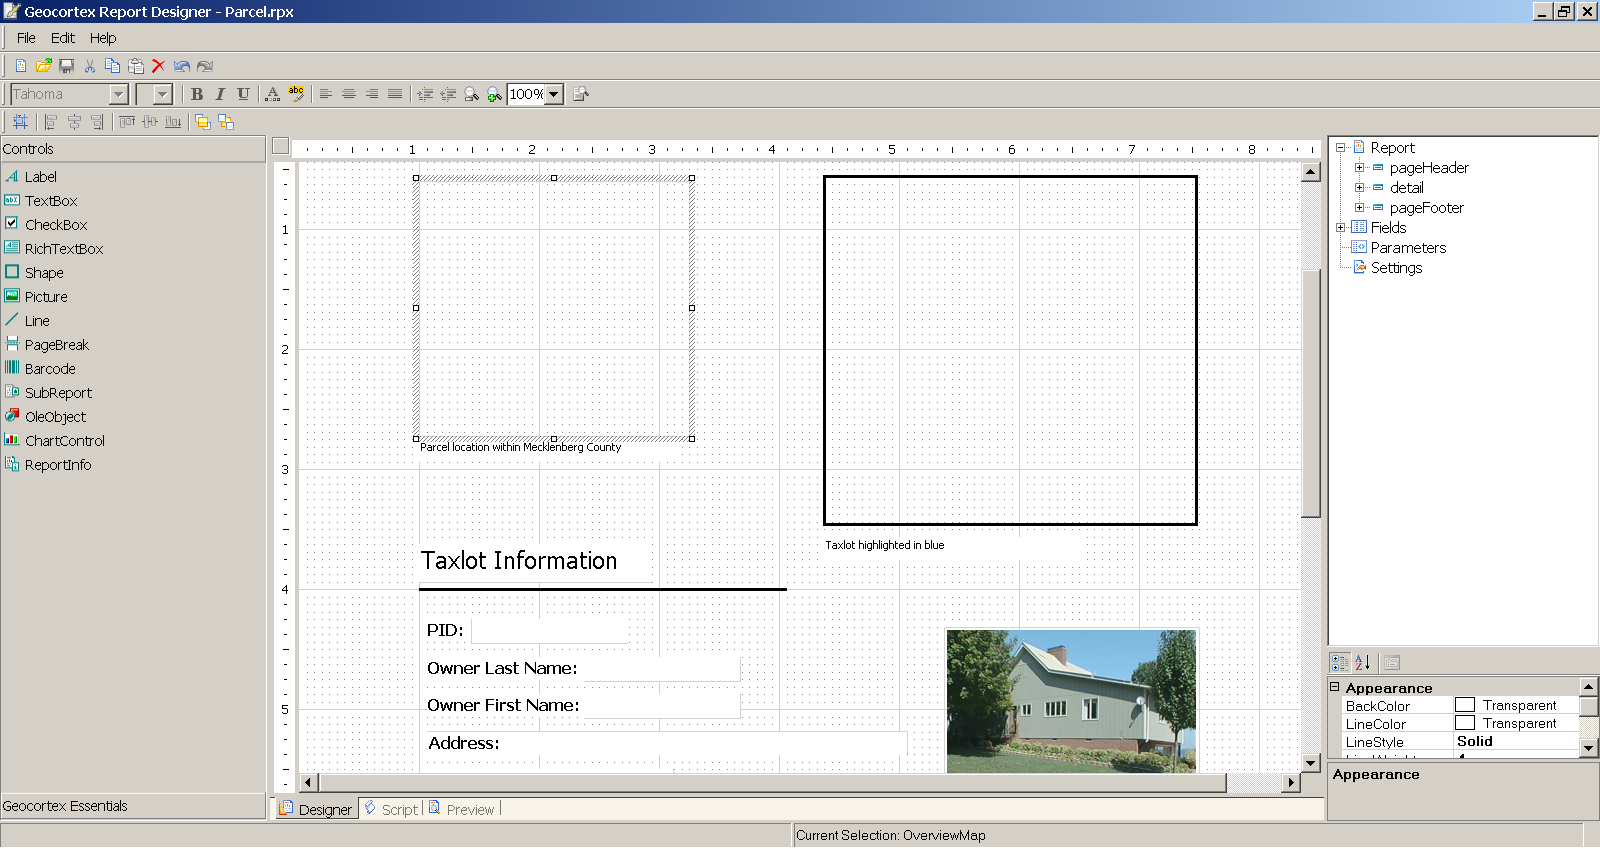Expand the Fields tree node
This screenshot has height=849, width=1600.
coord(1341,228)
